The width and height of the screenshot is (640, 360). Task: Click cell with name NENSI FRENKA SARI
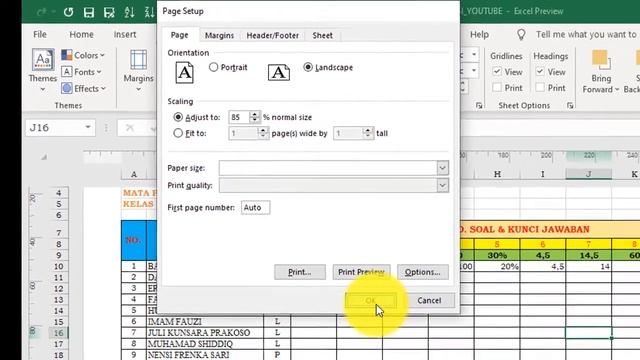205,355
